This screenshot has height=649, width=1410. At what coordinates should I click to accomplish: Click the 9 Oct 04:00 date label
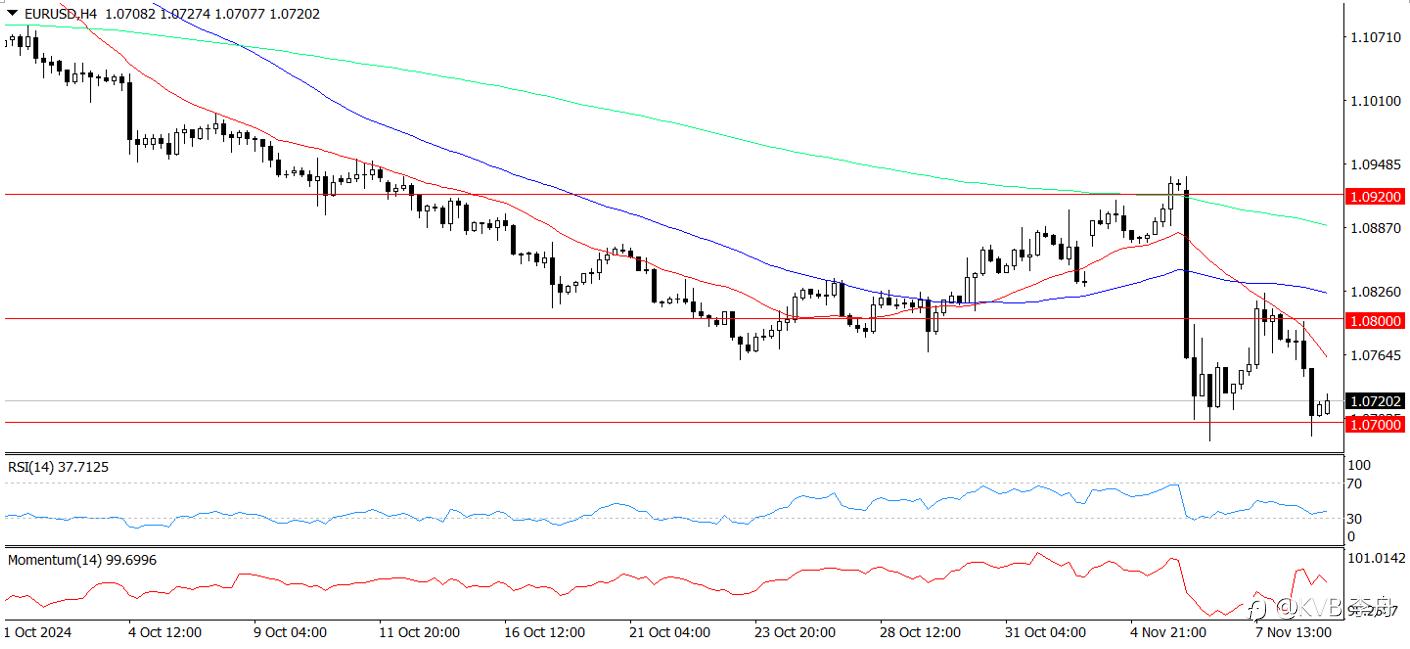click(x=290, y=633)
